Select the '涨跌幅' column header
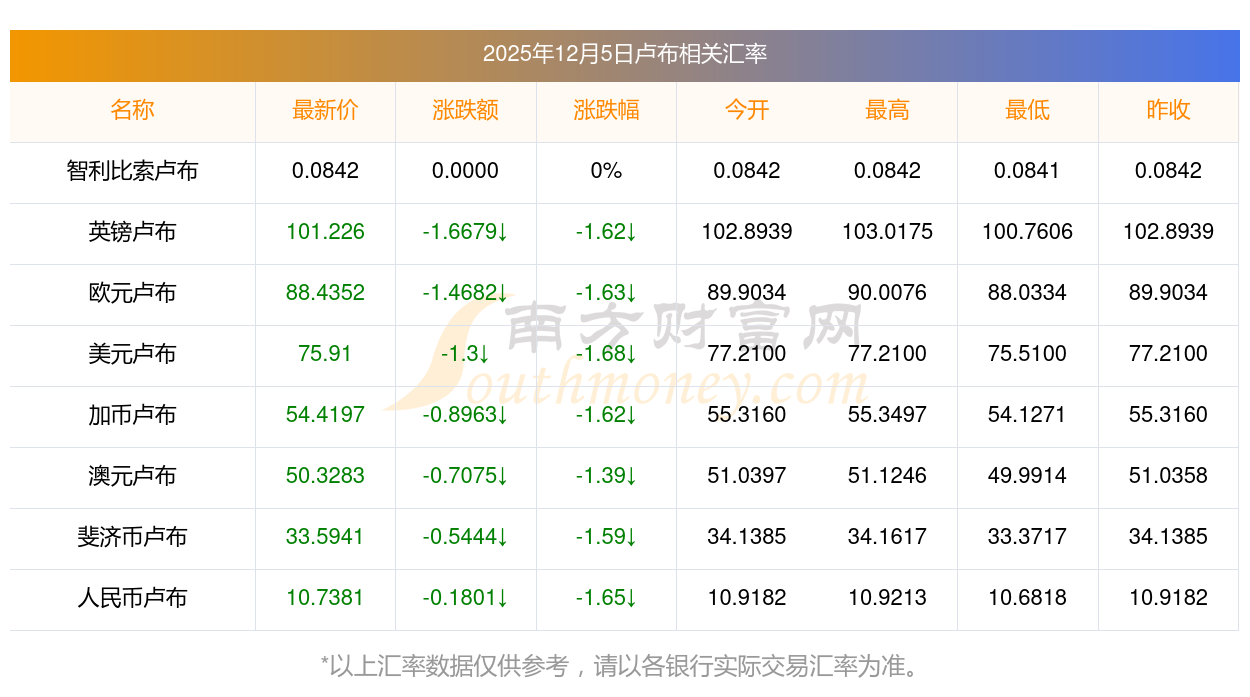The width and height of the screenshot is (1250, 697). [x=606, y=110]
